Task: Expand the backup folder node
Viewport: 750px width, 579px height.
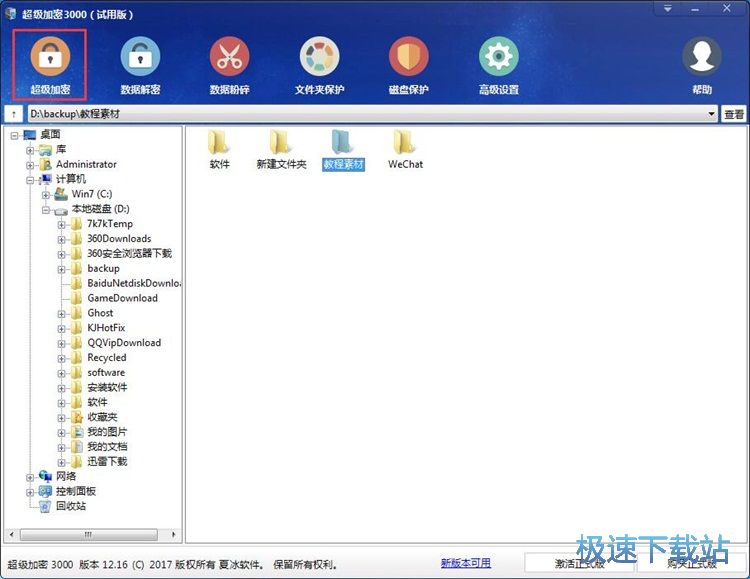Action: [61, 269]
